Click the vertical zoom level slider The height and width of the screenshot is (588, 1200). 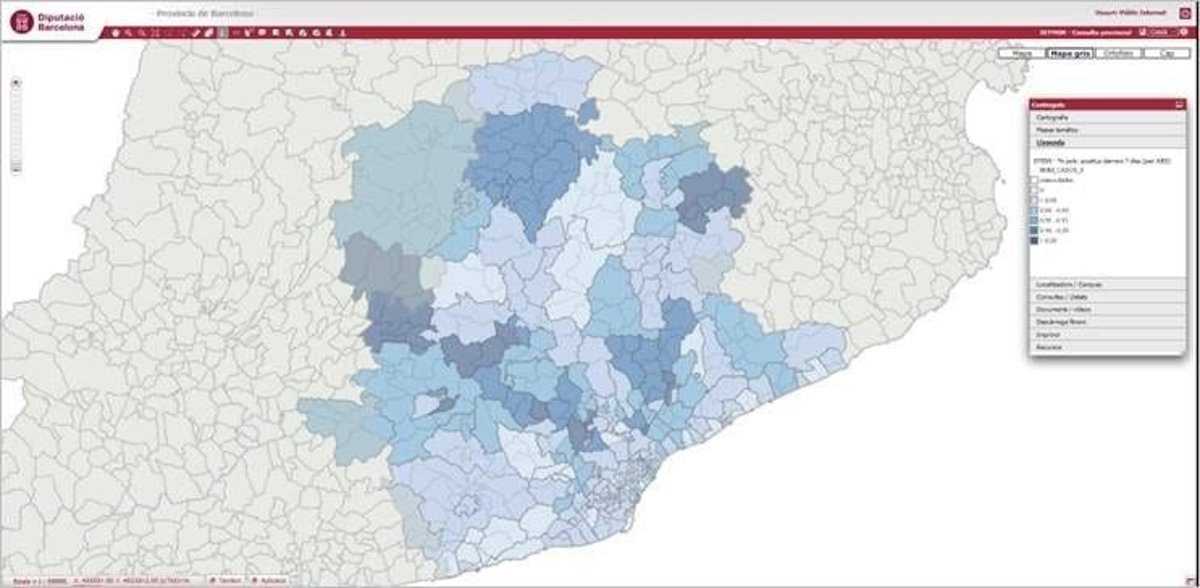[16, 125]
